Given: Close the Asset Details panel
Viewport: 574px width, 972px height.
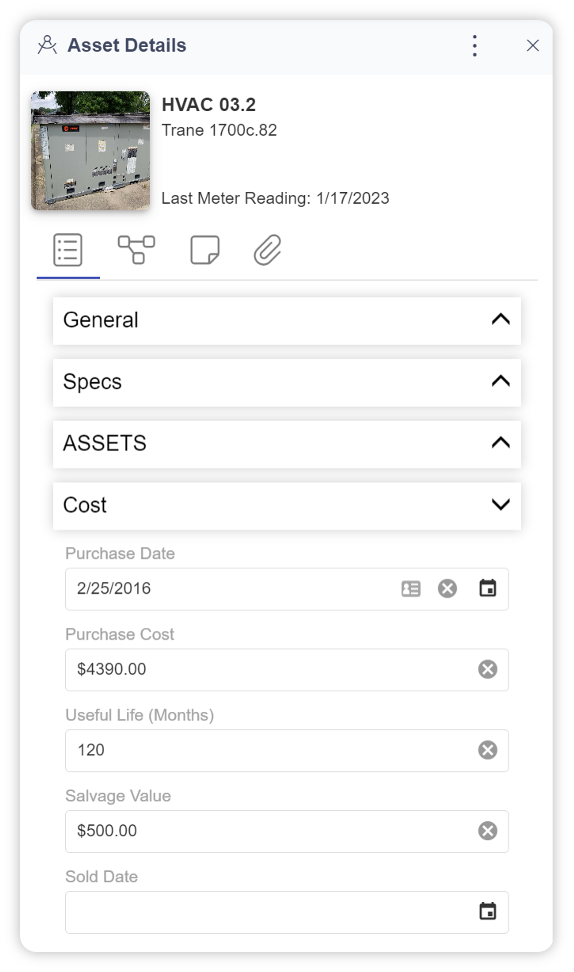Looking at the screenshot, I should (x=532, y=46).
